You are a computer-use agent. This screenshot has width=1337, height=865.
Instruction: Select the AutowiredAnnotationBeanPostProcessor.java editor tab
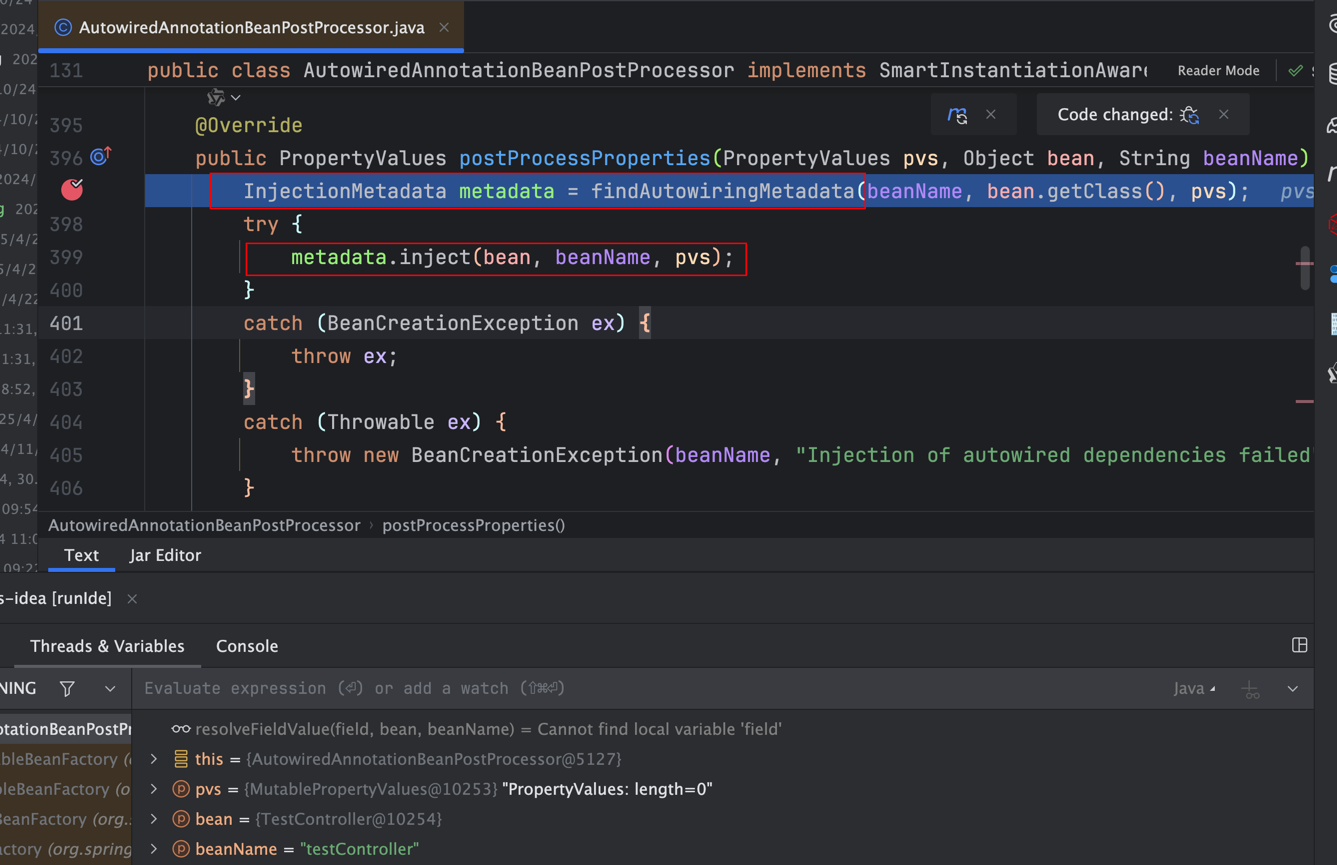pos(251,28)
